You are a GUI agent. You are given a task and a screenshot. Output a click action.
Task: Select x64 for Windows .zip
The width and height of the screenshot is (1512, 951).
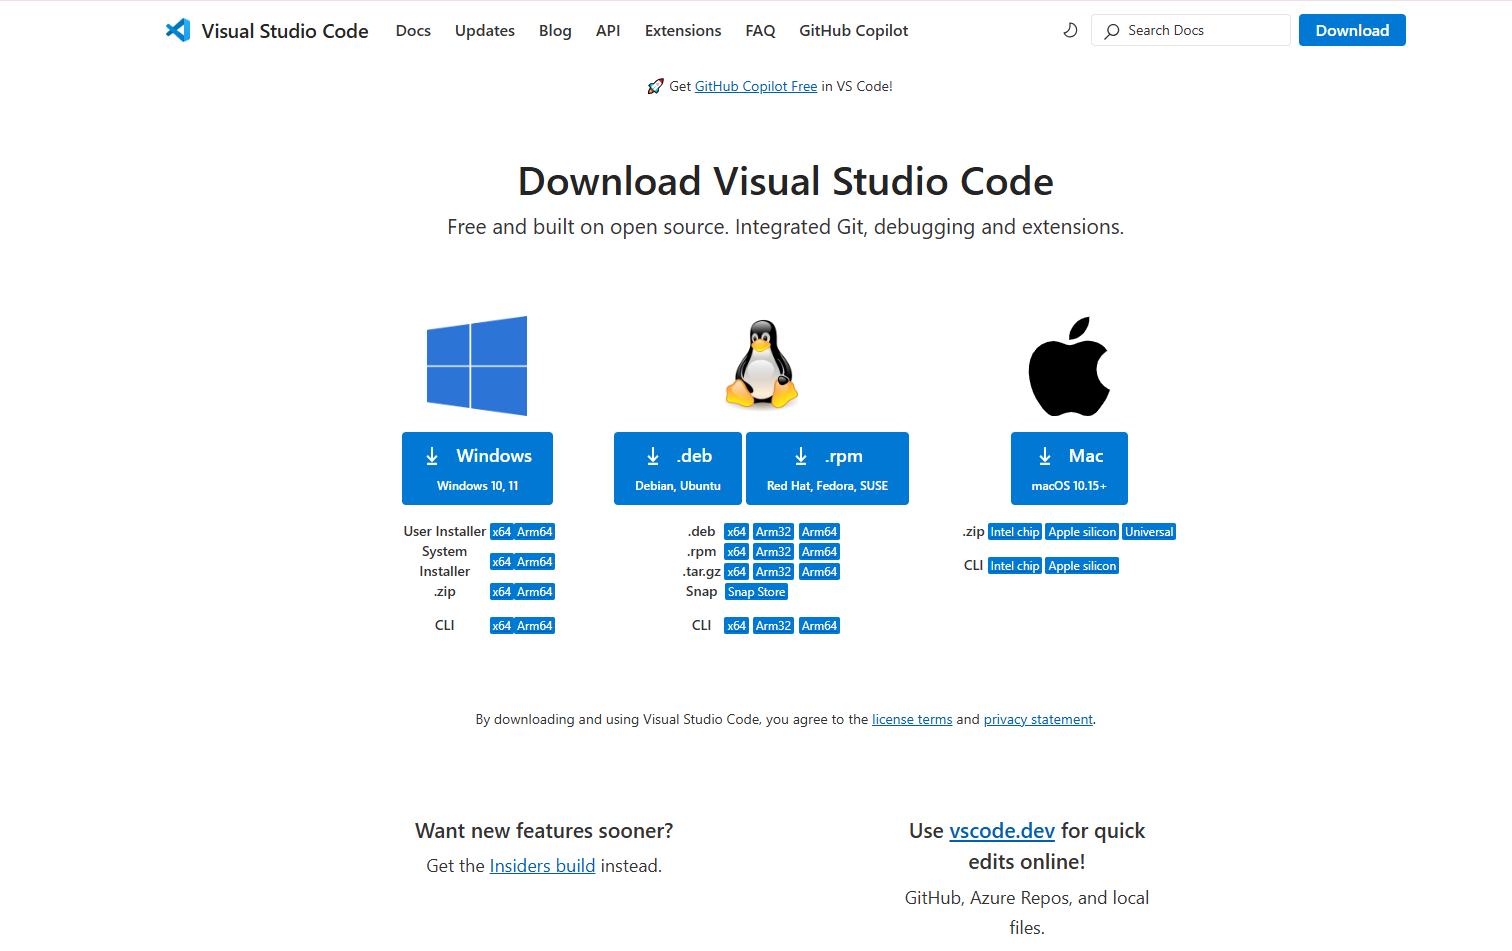click(501, 592)
